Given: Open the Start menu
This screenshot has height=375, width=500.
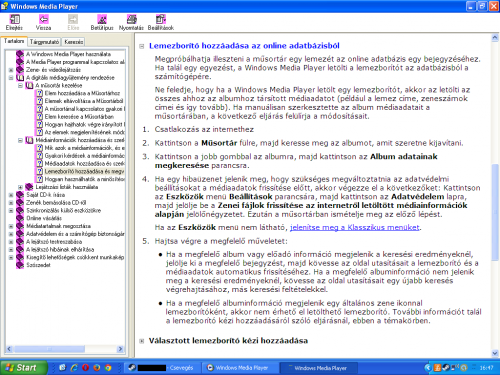Looking at the screenshot, I should 23,368.
